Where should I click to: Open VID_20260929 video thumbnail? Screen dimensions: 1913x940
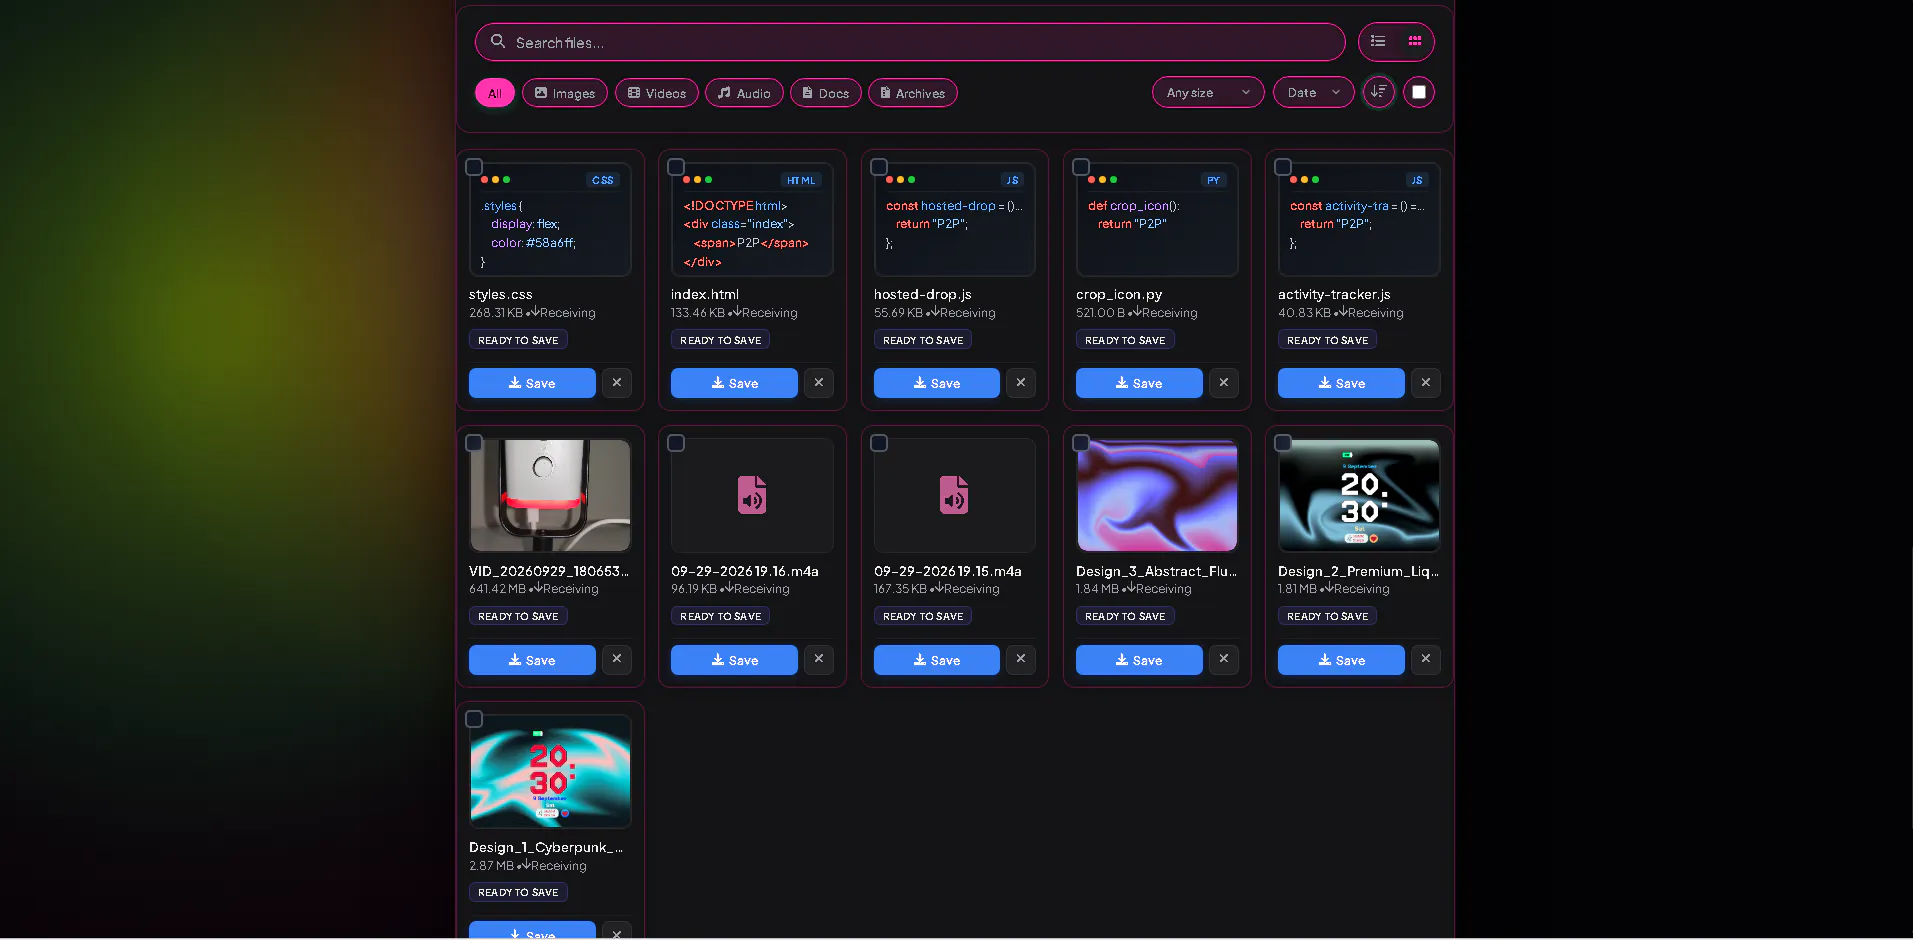click(x=550, y=495)
